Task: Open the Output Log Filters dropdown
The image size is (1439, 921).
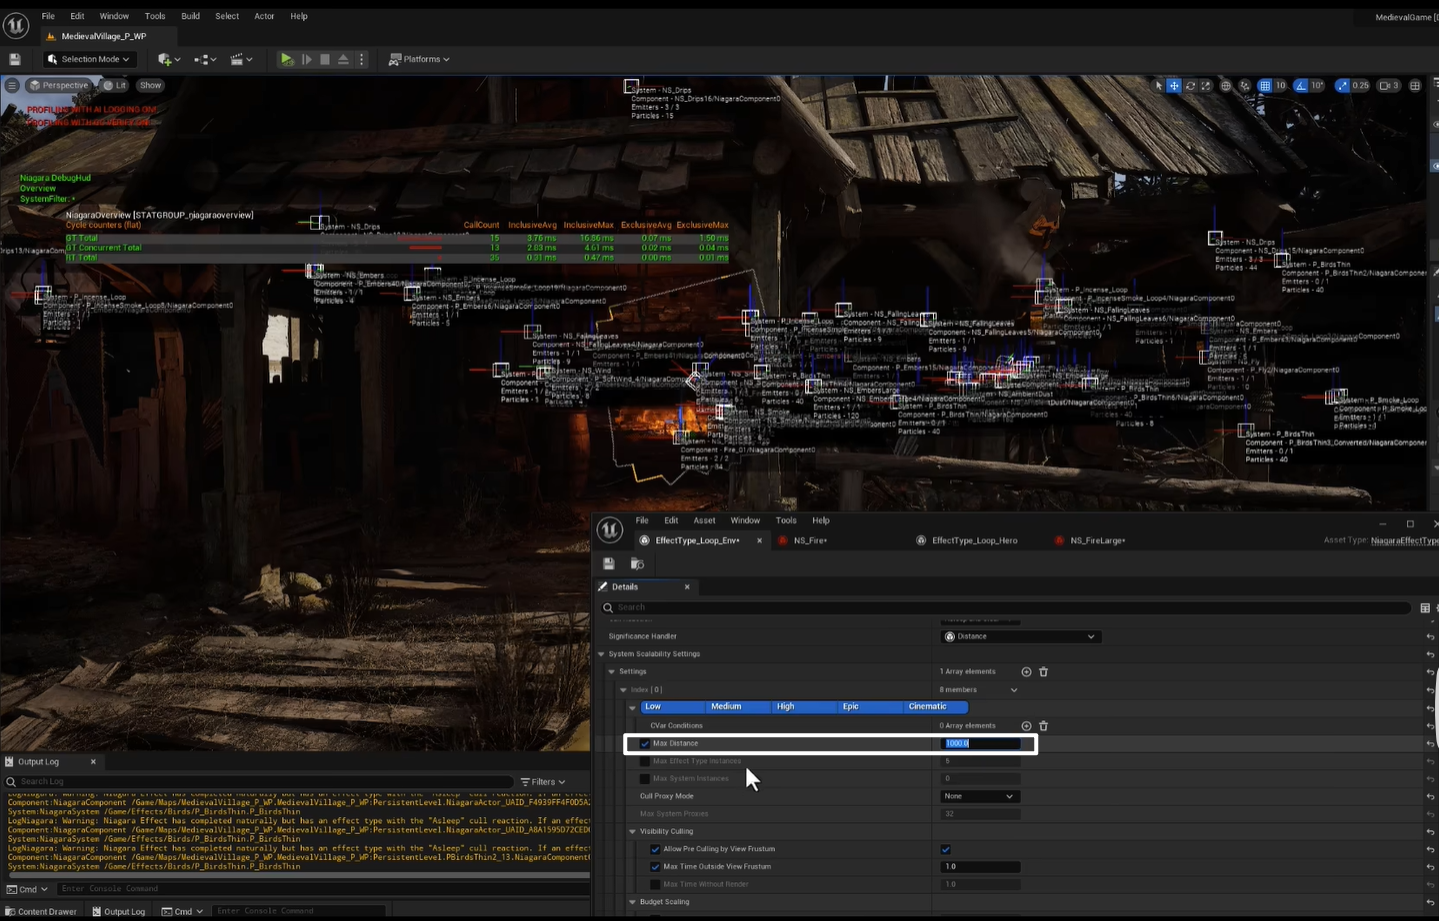Action: (543, 782)
